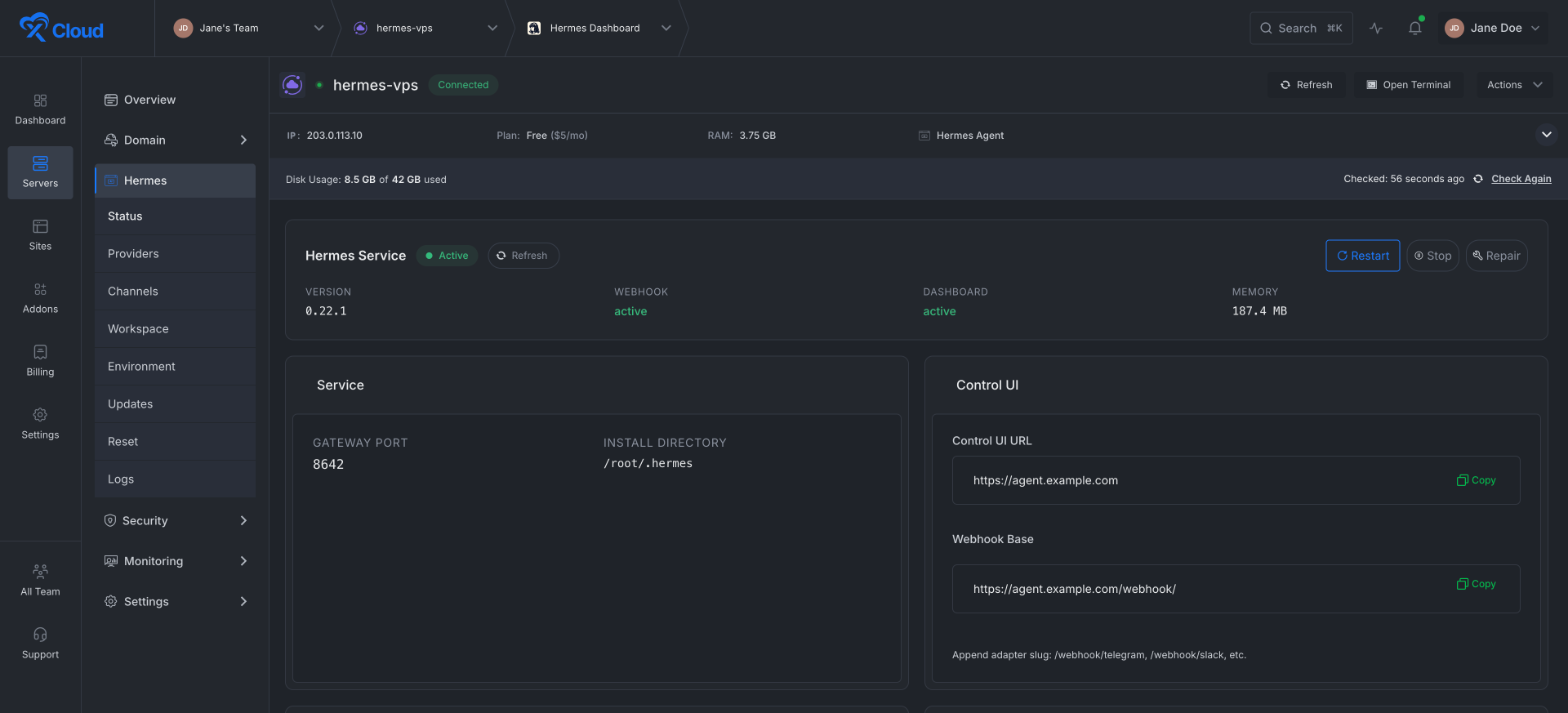Click the install directory /root/.hermes
This screenshot has height=713, width=1568.
[648, 463]
